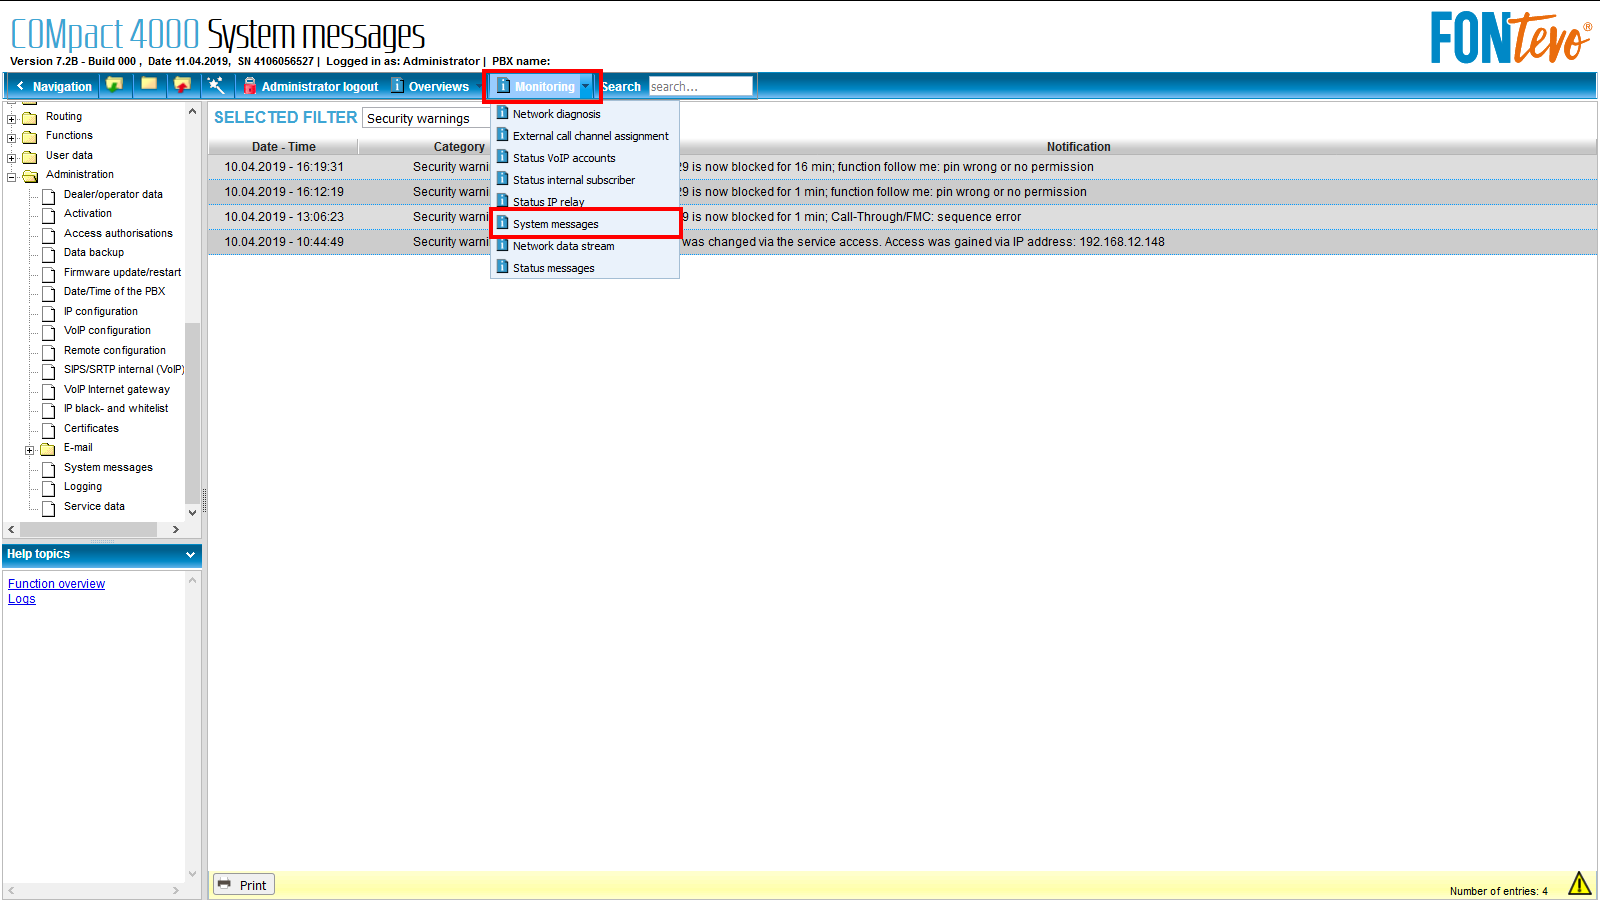Click the Notification column header
This screenshot has width=1600, height=900.
tap(1078, 147)
